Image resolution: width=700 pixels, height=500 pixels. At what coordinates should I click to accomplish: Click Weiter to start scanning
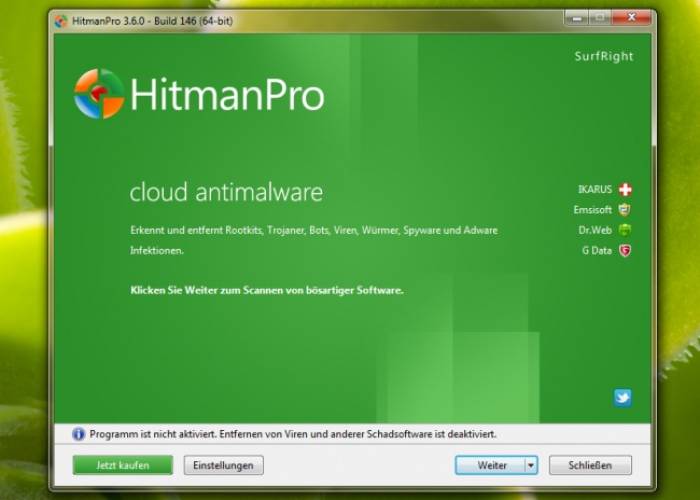490,465
